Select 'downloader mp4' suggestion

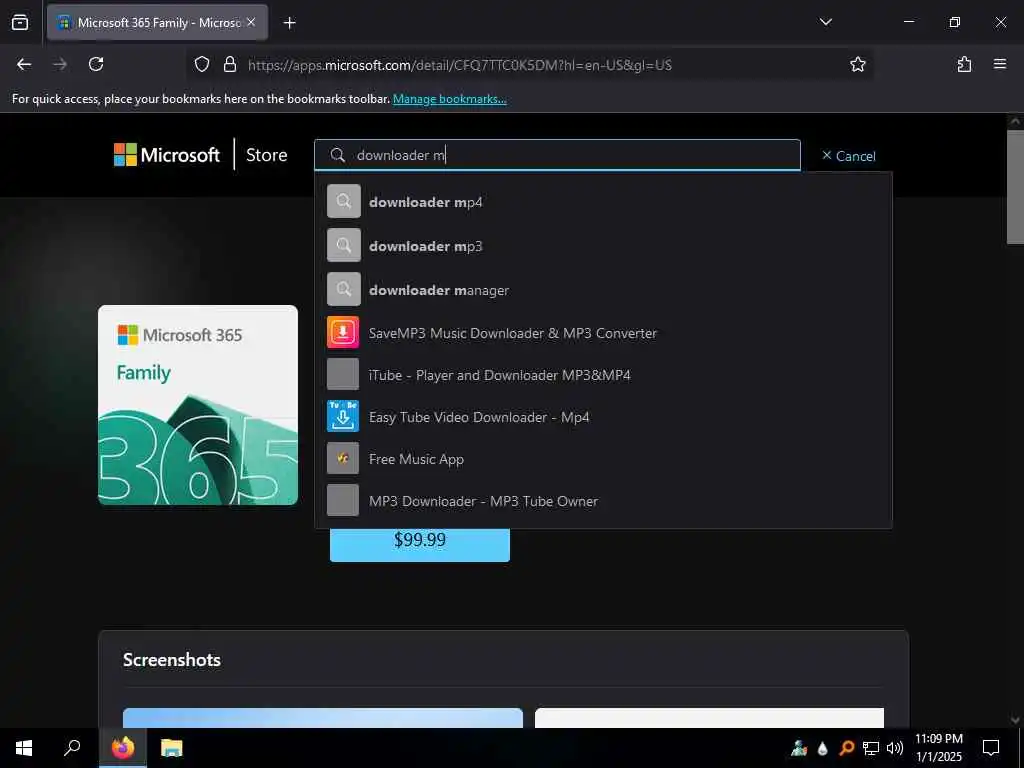tap(603, 202)
